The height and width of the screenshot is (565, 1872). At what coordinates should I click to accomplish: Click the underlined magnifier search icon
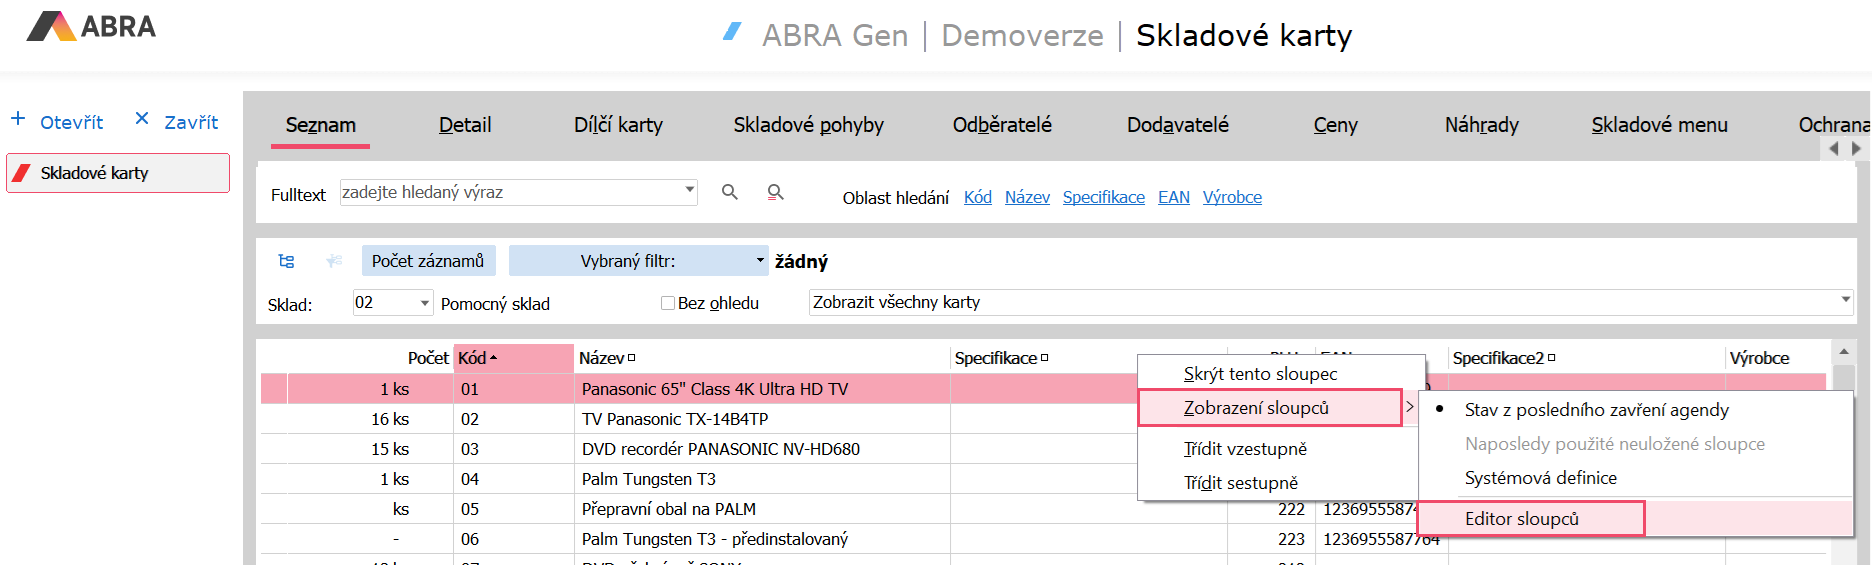(x=775, y=192)
